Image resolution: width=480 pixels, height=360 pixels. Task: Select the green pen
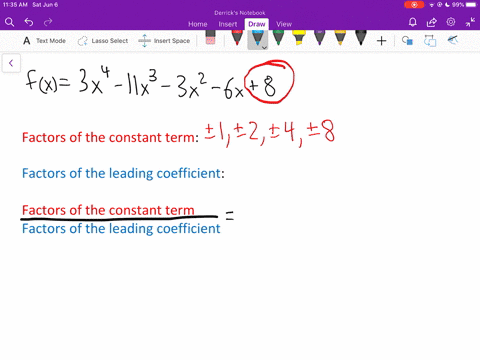click(x=278, y=37)
